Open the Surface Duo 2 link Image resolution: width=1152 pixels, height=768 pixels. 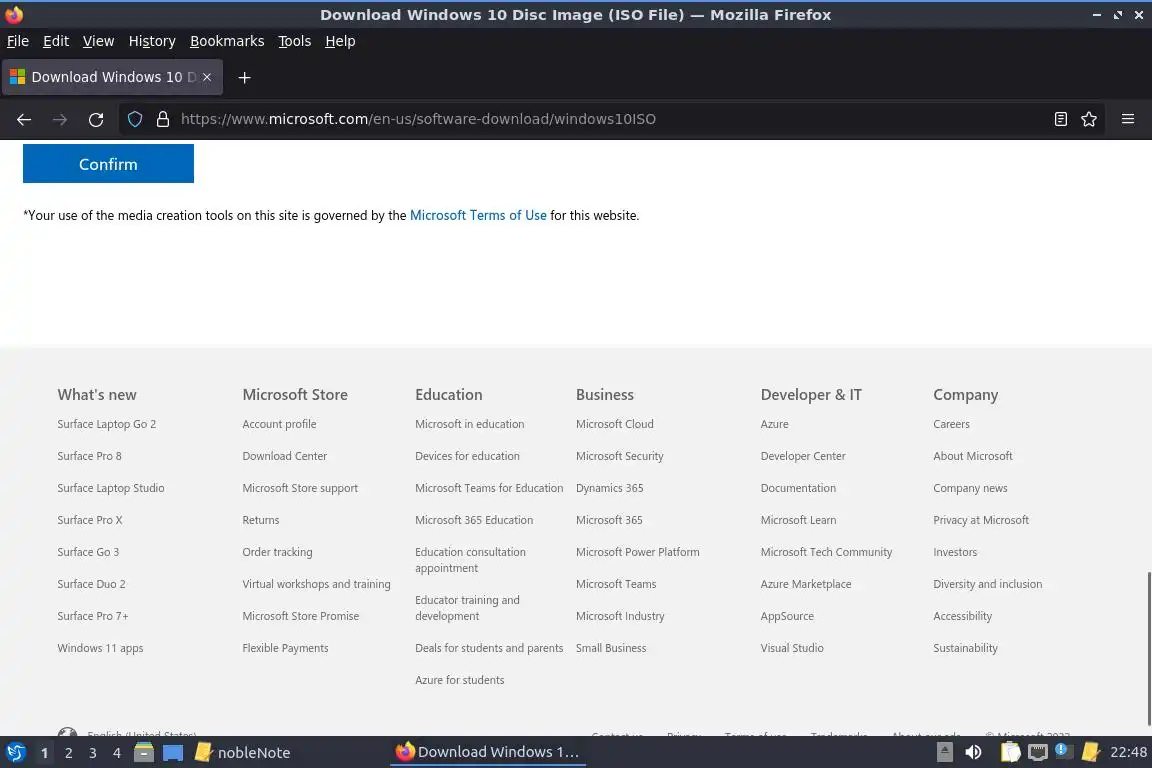pyautogui.click(x=91, y=584)
